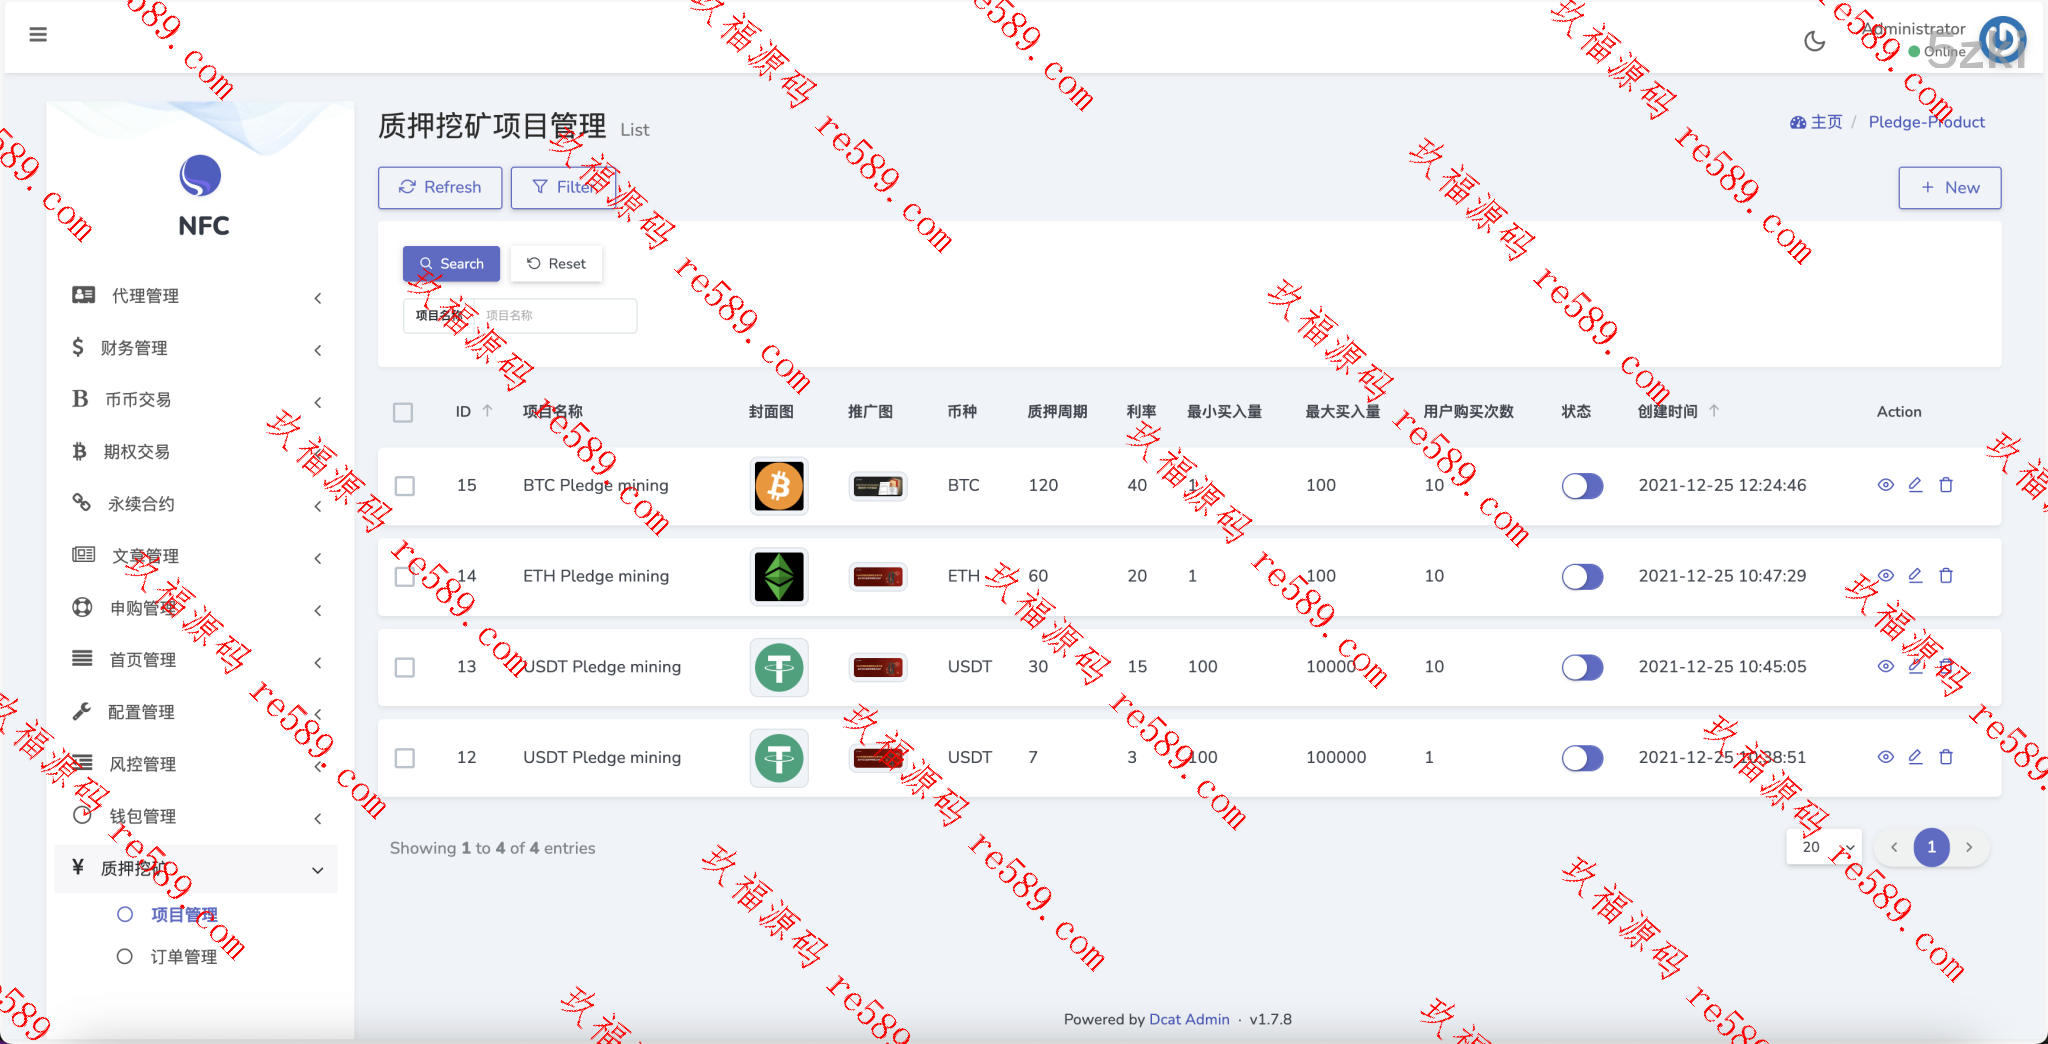Expand the 代理管理 sidebar menu

195,296
